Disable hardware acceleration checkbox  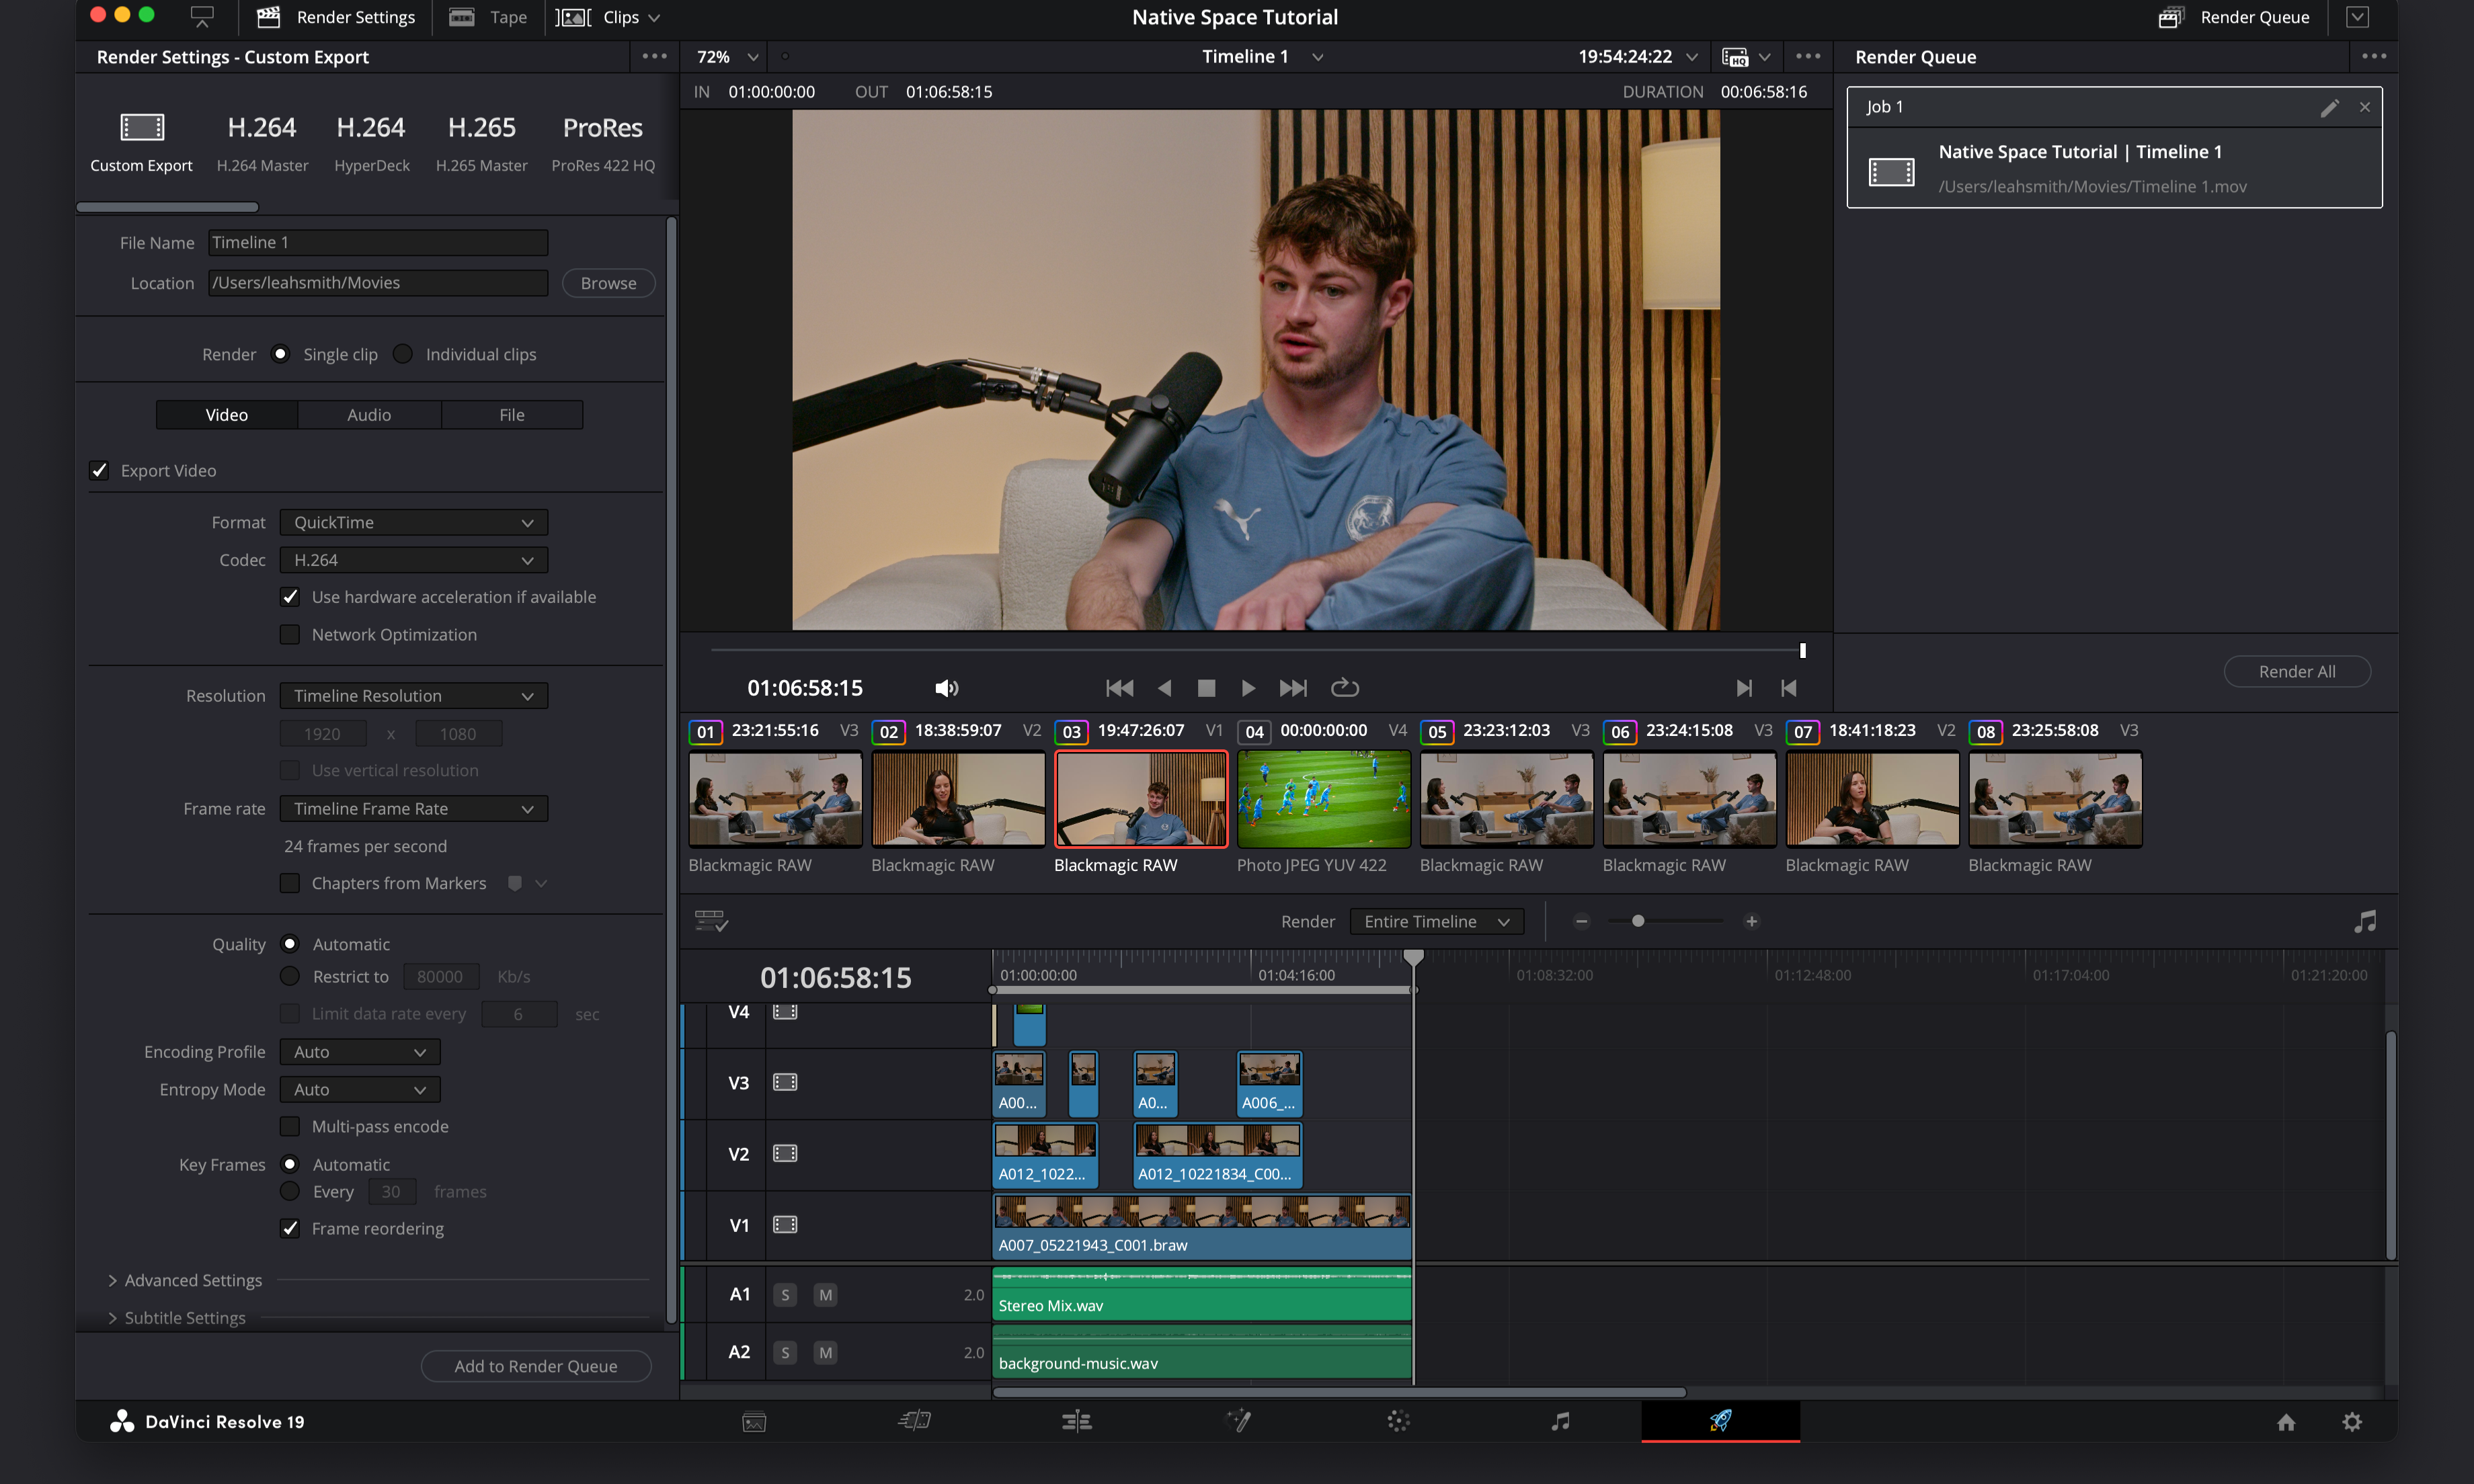click(290, 597)
